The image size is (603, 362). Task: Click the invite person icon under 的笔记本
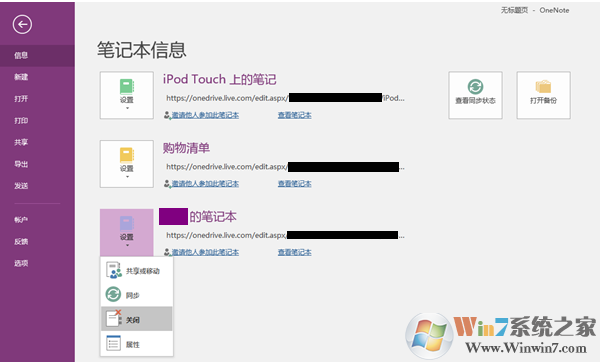167,252
